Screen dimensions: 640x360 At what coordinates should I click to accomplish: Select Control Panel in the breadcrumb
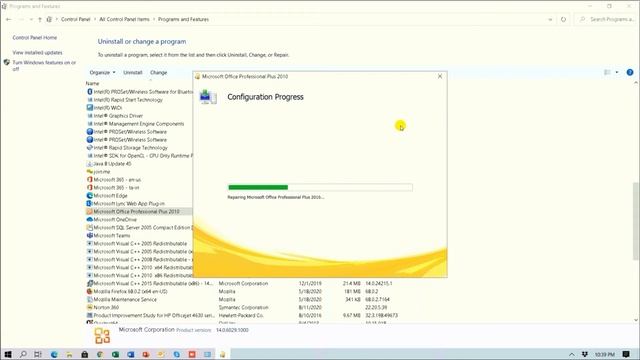tap(76, 19)
